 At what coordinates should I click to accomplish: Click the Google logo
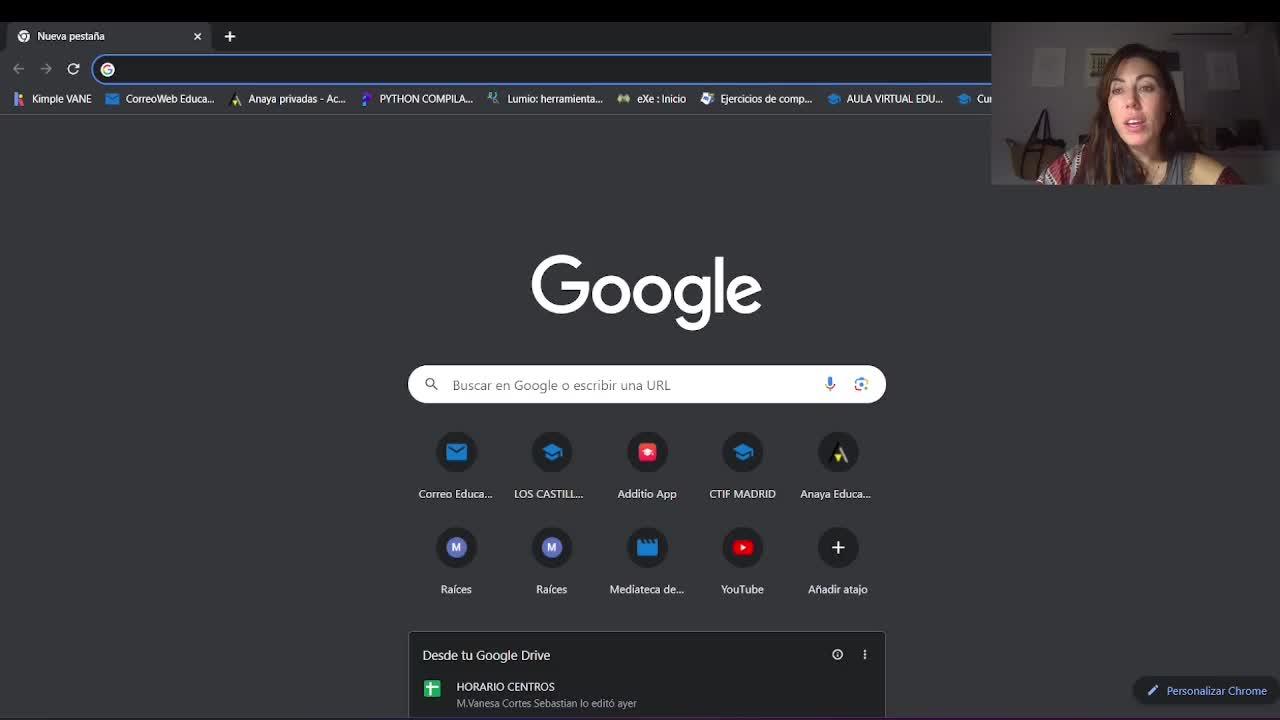646,291
